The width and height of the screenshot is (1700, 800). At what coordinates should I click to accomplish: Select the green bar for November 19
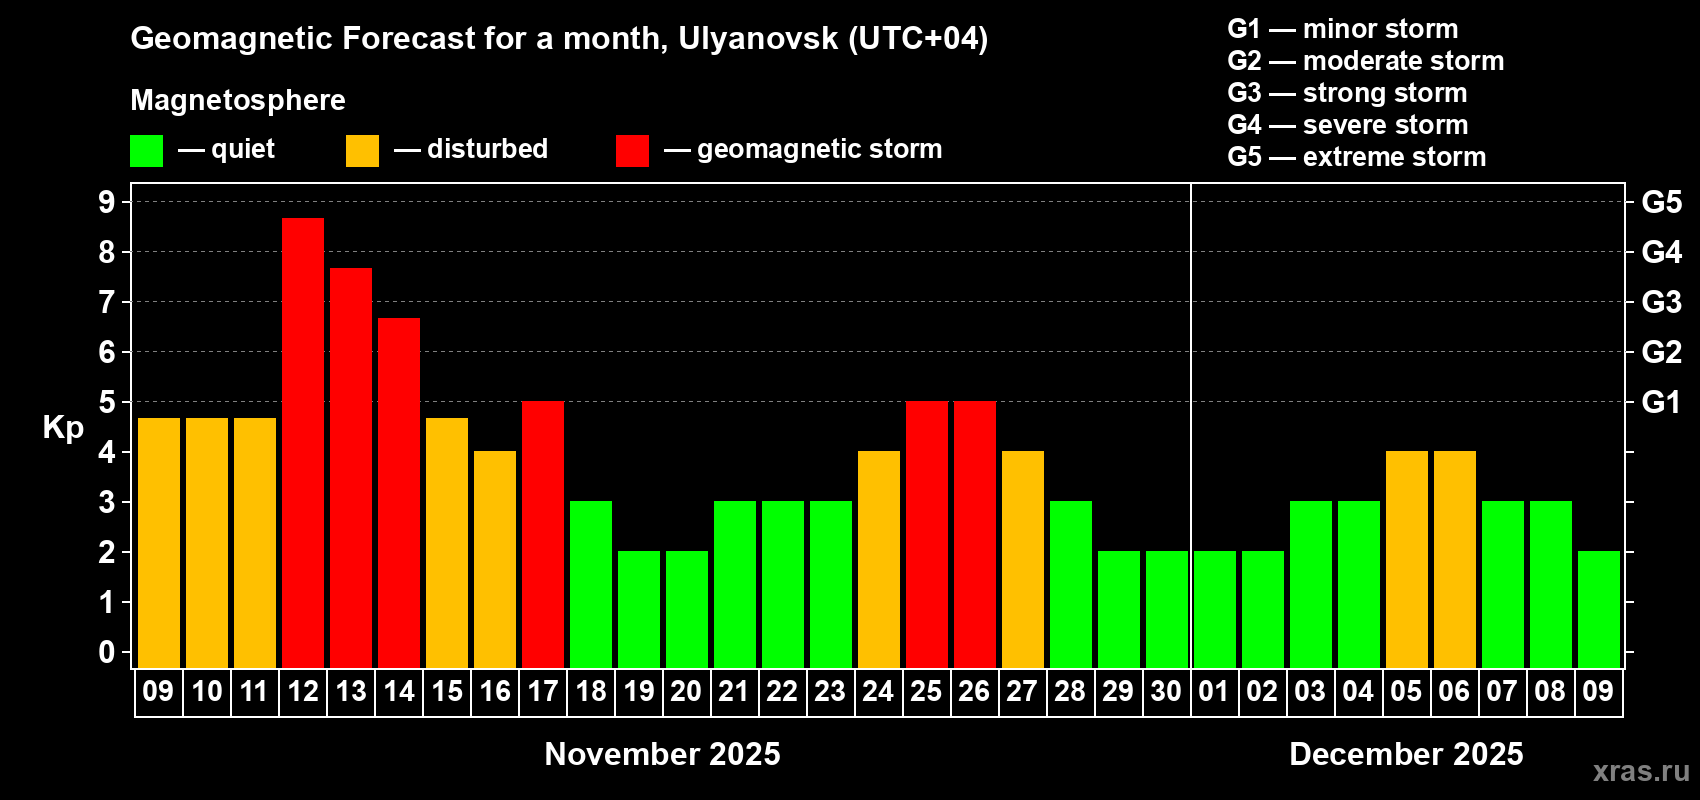(x=639, y=610)
